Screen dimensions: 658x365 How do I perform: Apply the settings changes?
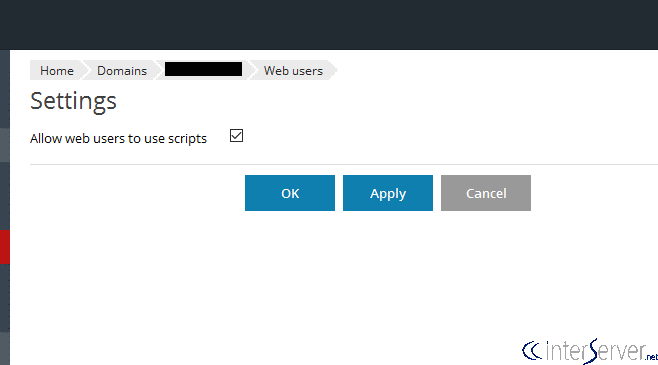coord(388,193)
